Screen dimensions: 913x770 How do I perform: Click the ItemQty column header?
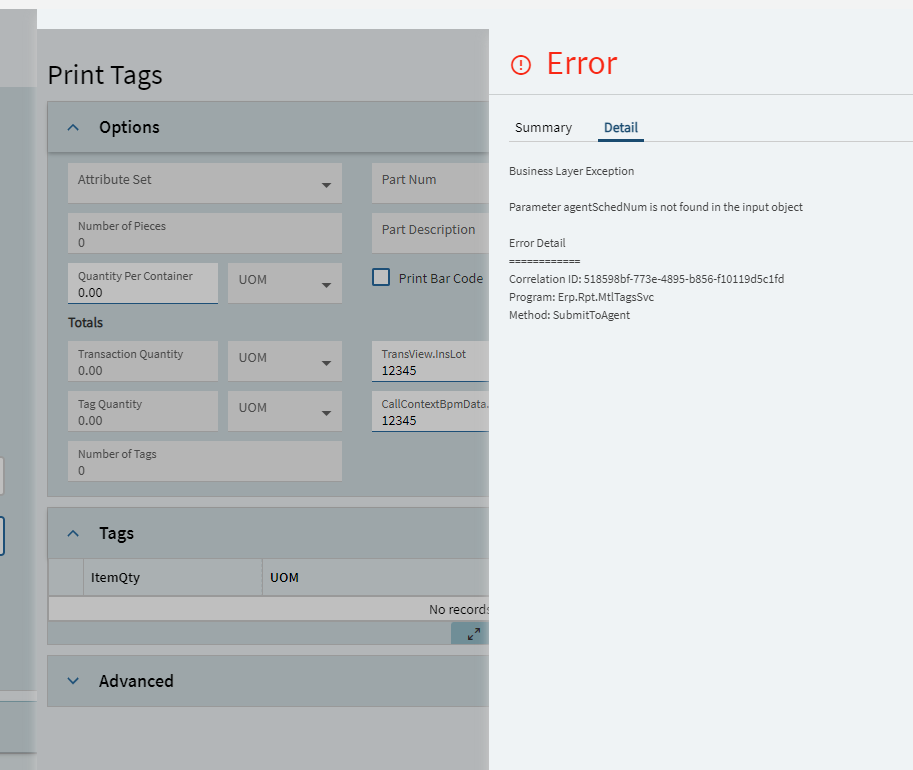click(x=172, y=577)
